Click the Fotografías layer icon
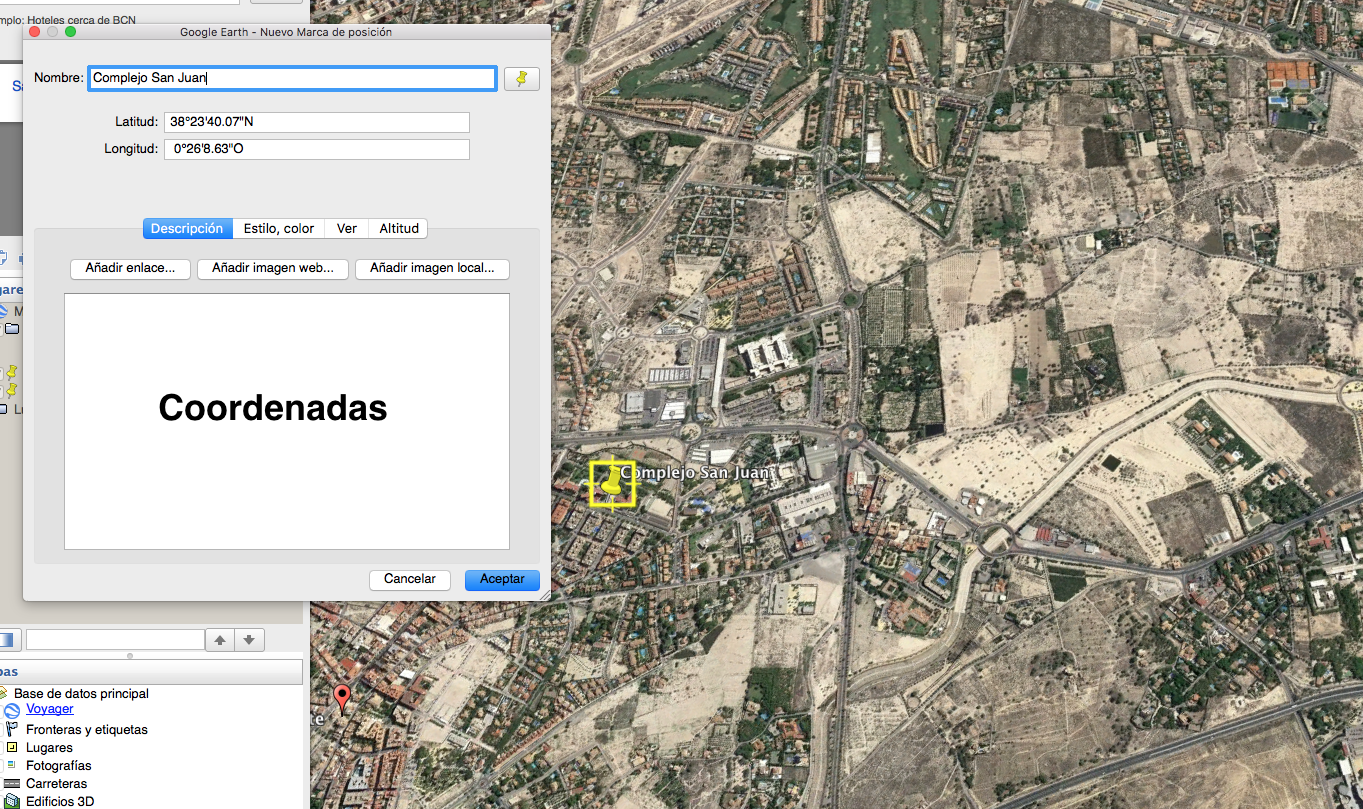Viewport: 1363px width, 809px height. click(x=12, y=765)
